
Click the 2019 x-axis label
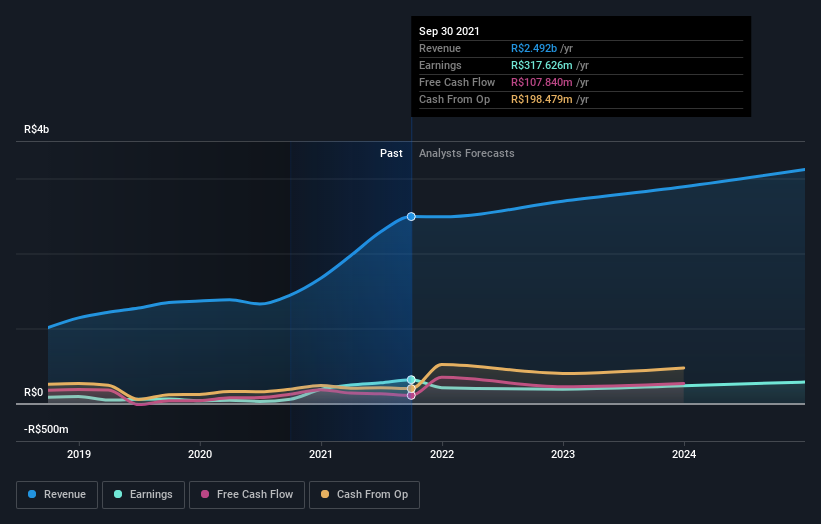pyautogui.click(x=79, y=454)
